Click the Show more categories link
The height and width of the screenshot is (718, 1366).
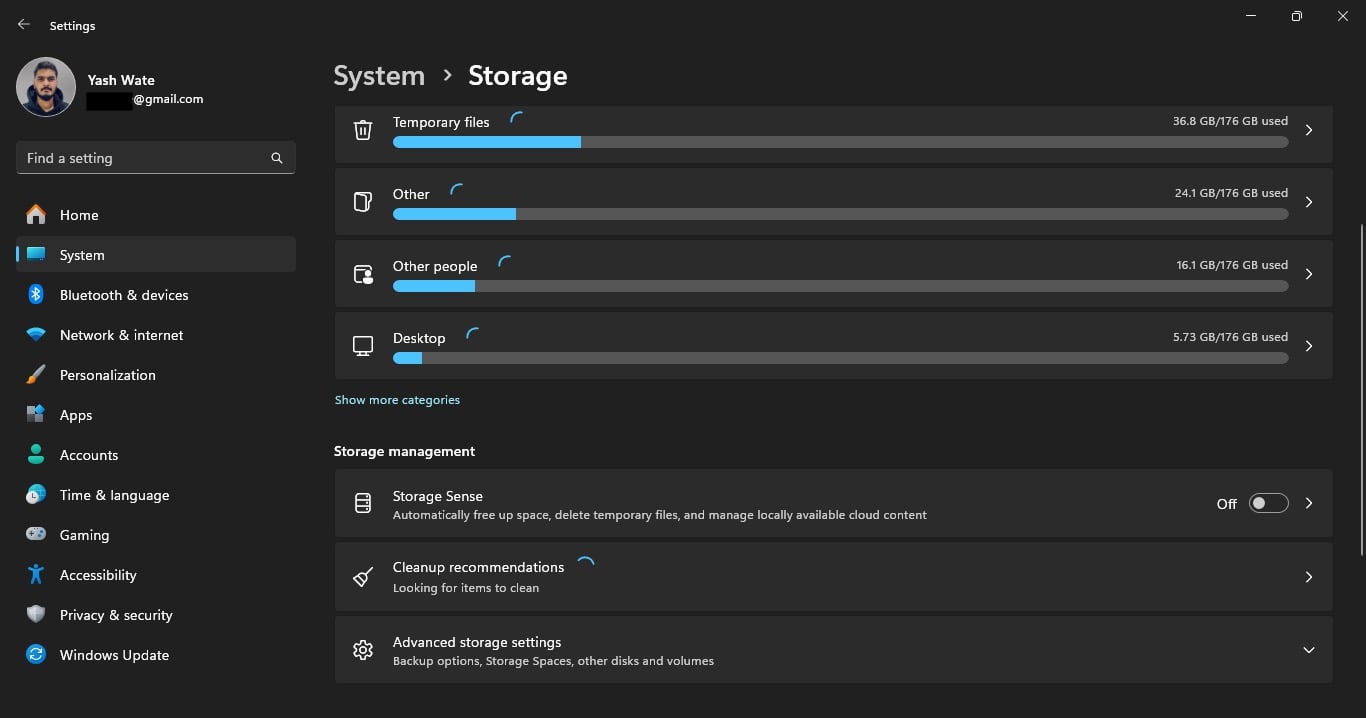397,400
